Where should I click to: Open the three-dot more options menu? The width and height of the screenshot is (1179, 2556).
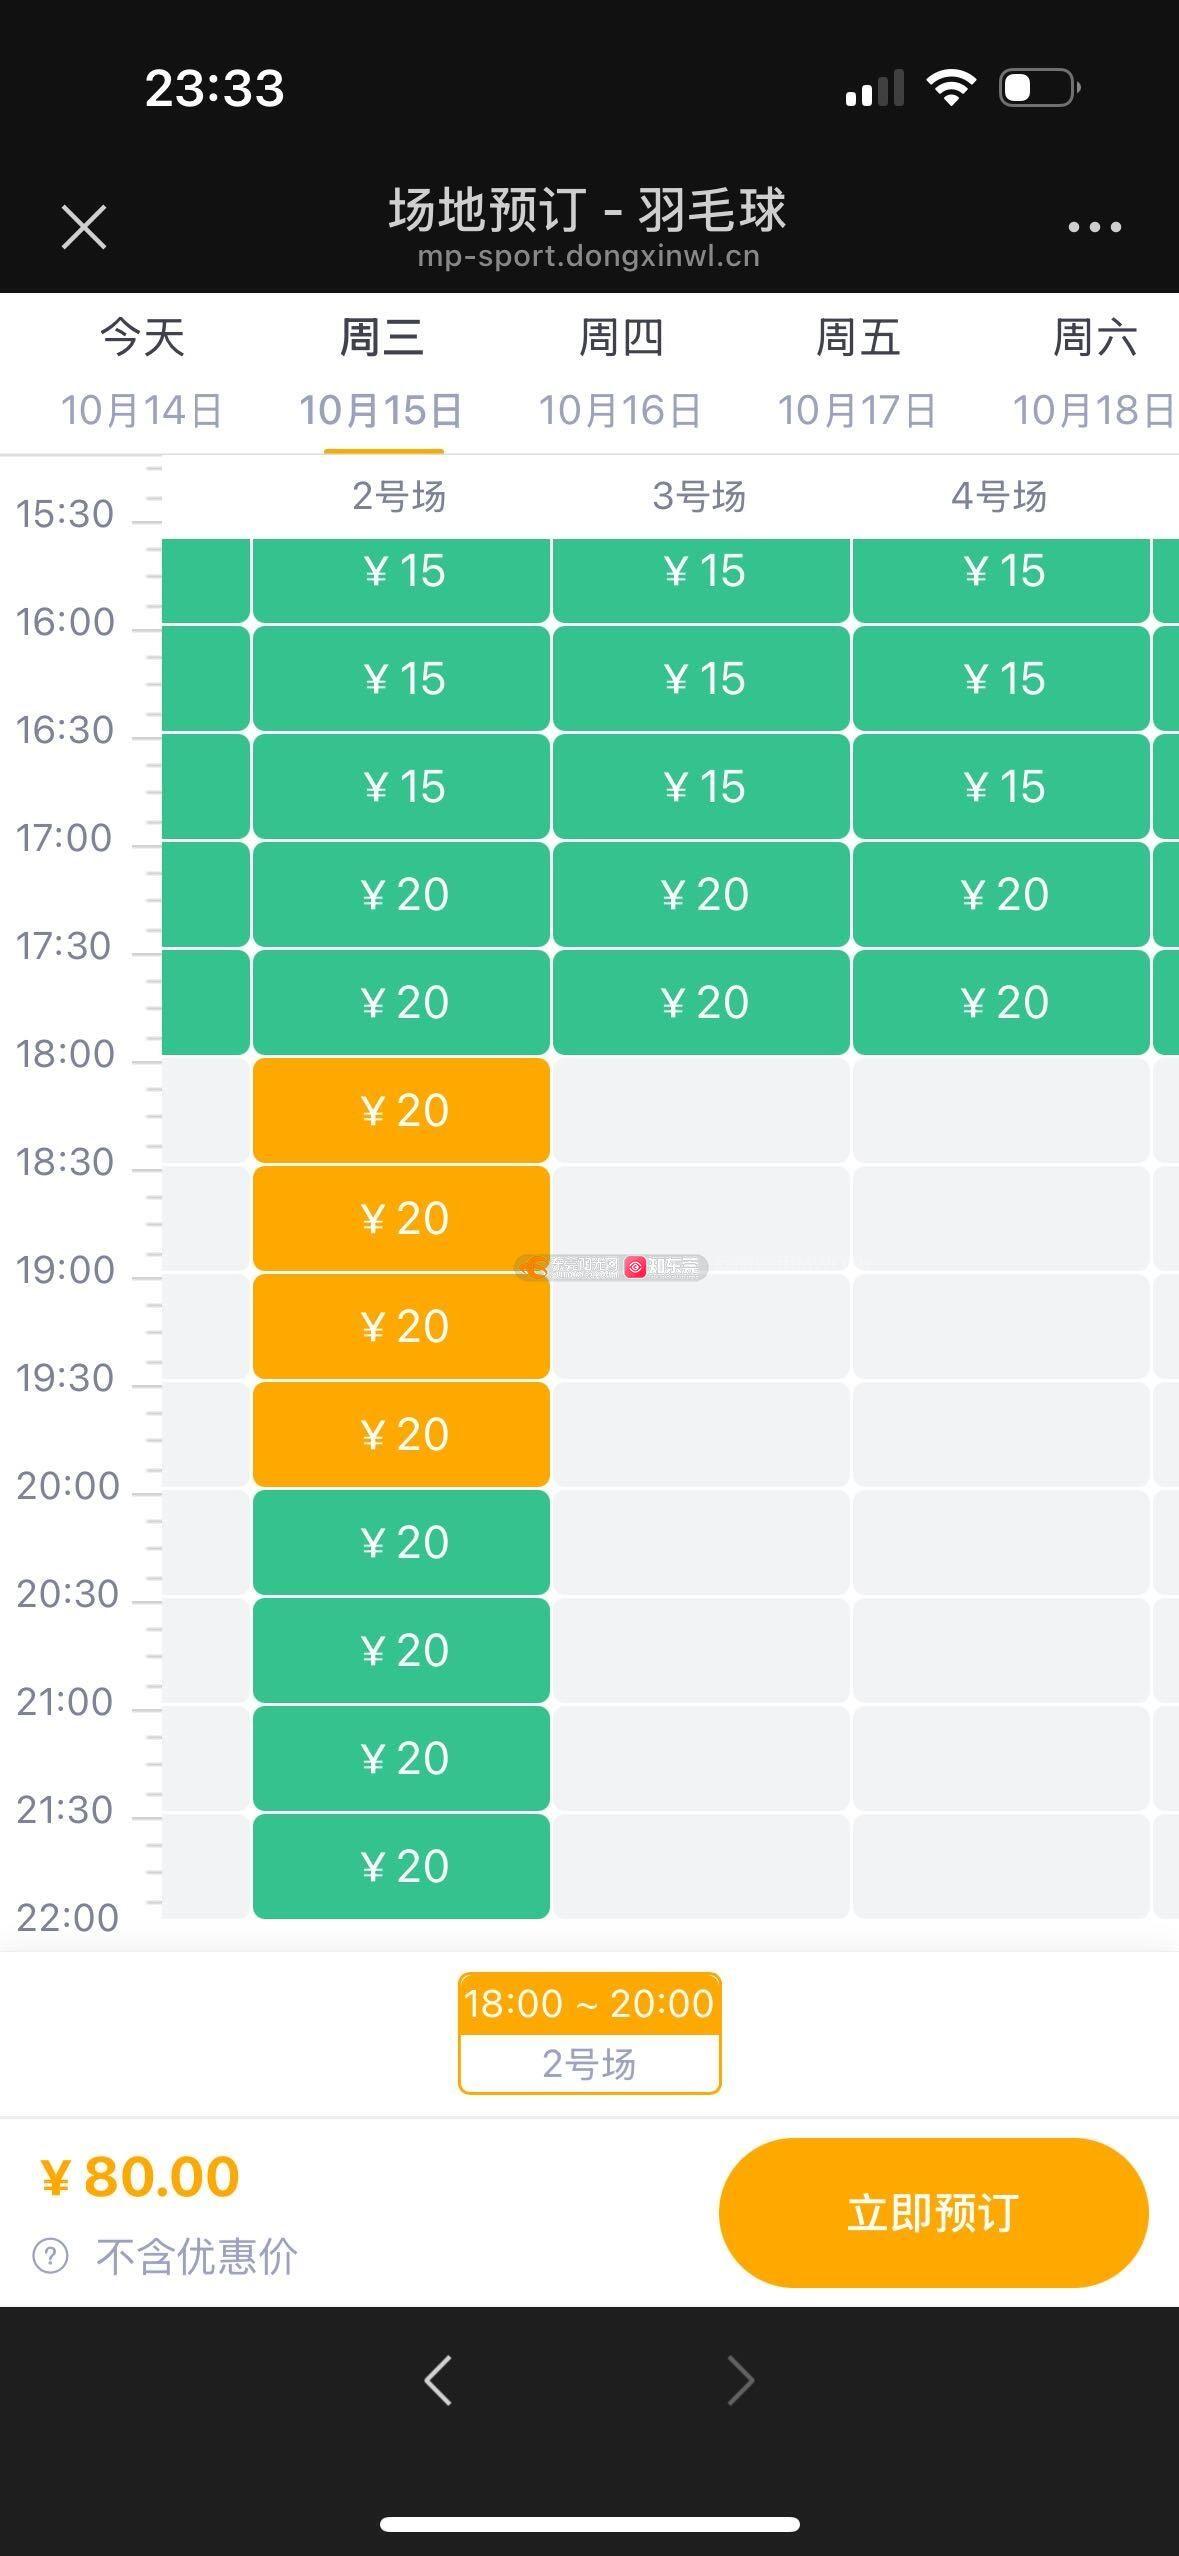click(1094, 228)
